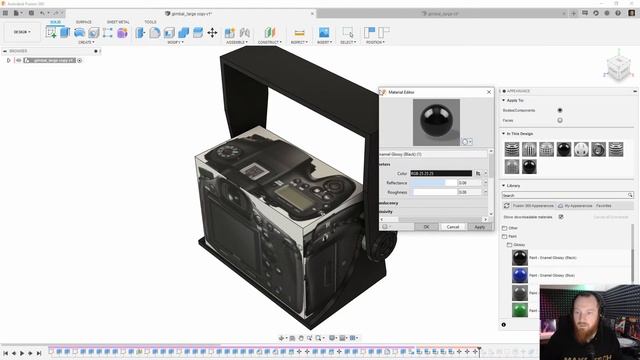
Task: Collapse the Apply To section
Action: click(503, 100)
